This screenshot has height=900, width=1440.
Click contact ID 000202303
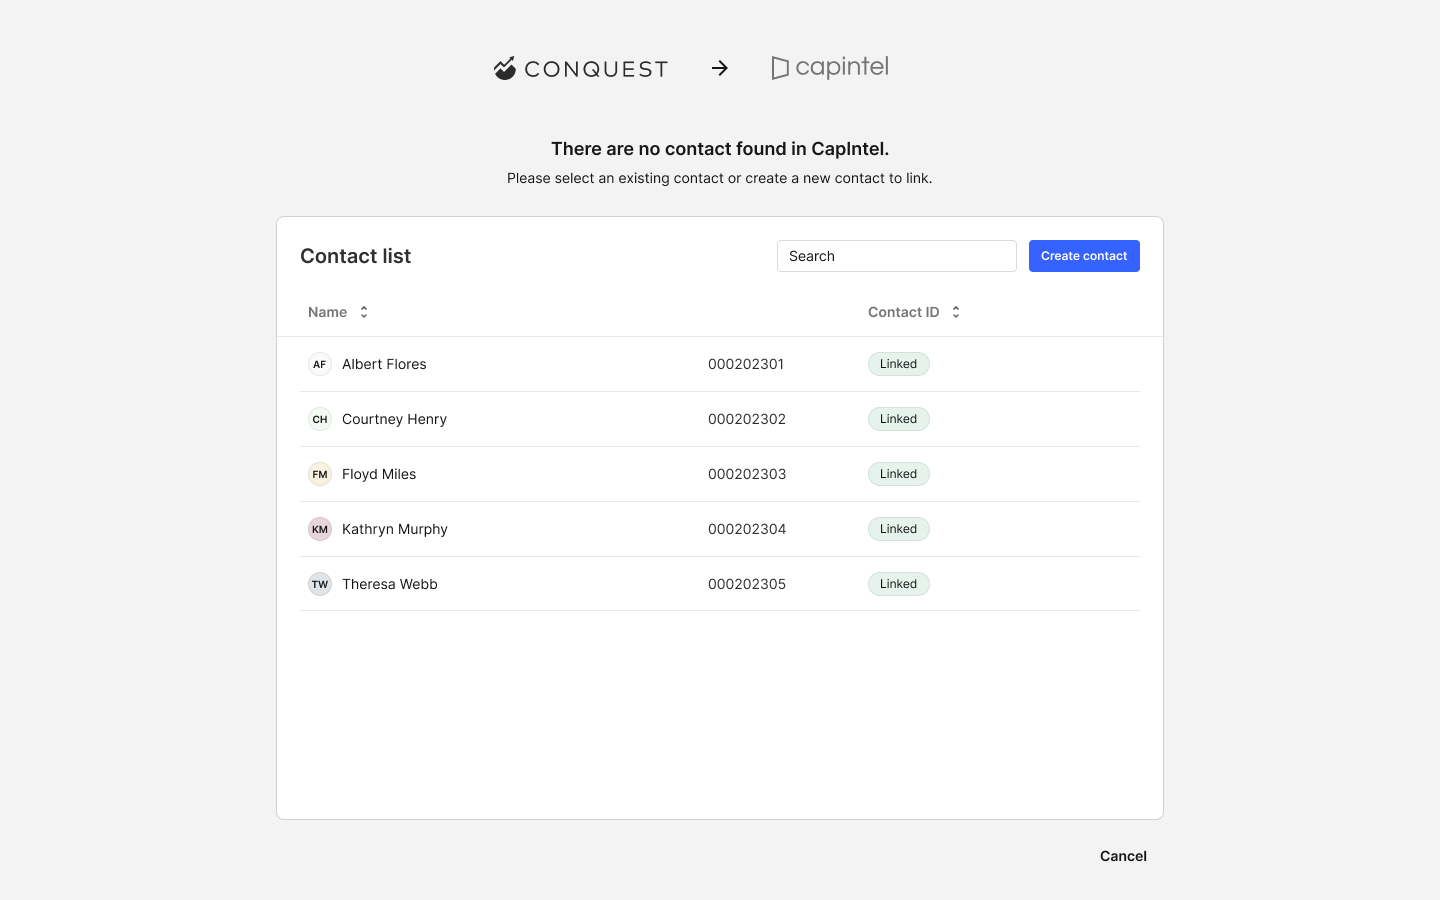pyautogui.click(x=747, y=474)
